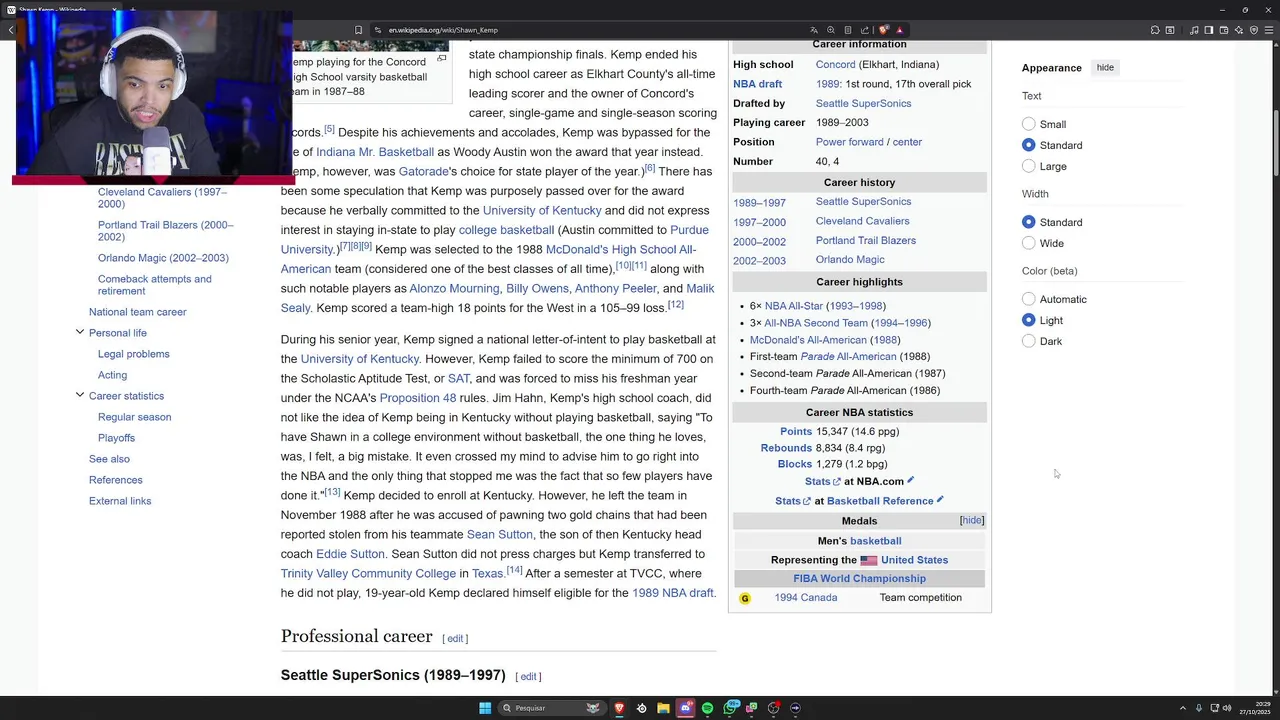Edit the Seattle SuperSonics (1989–1997) section
This screenshot has width=1280, height=720.
tap(529, 677)
